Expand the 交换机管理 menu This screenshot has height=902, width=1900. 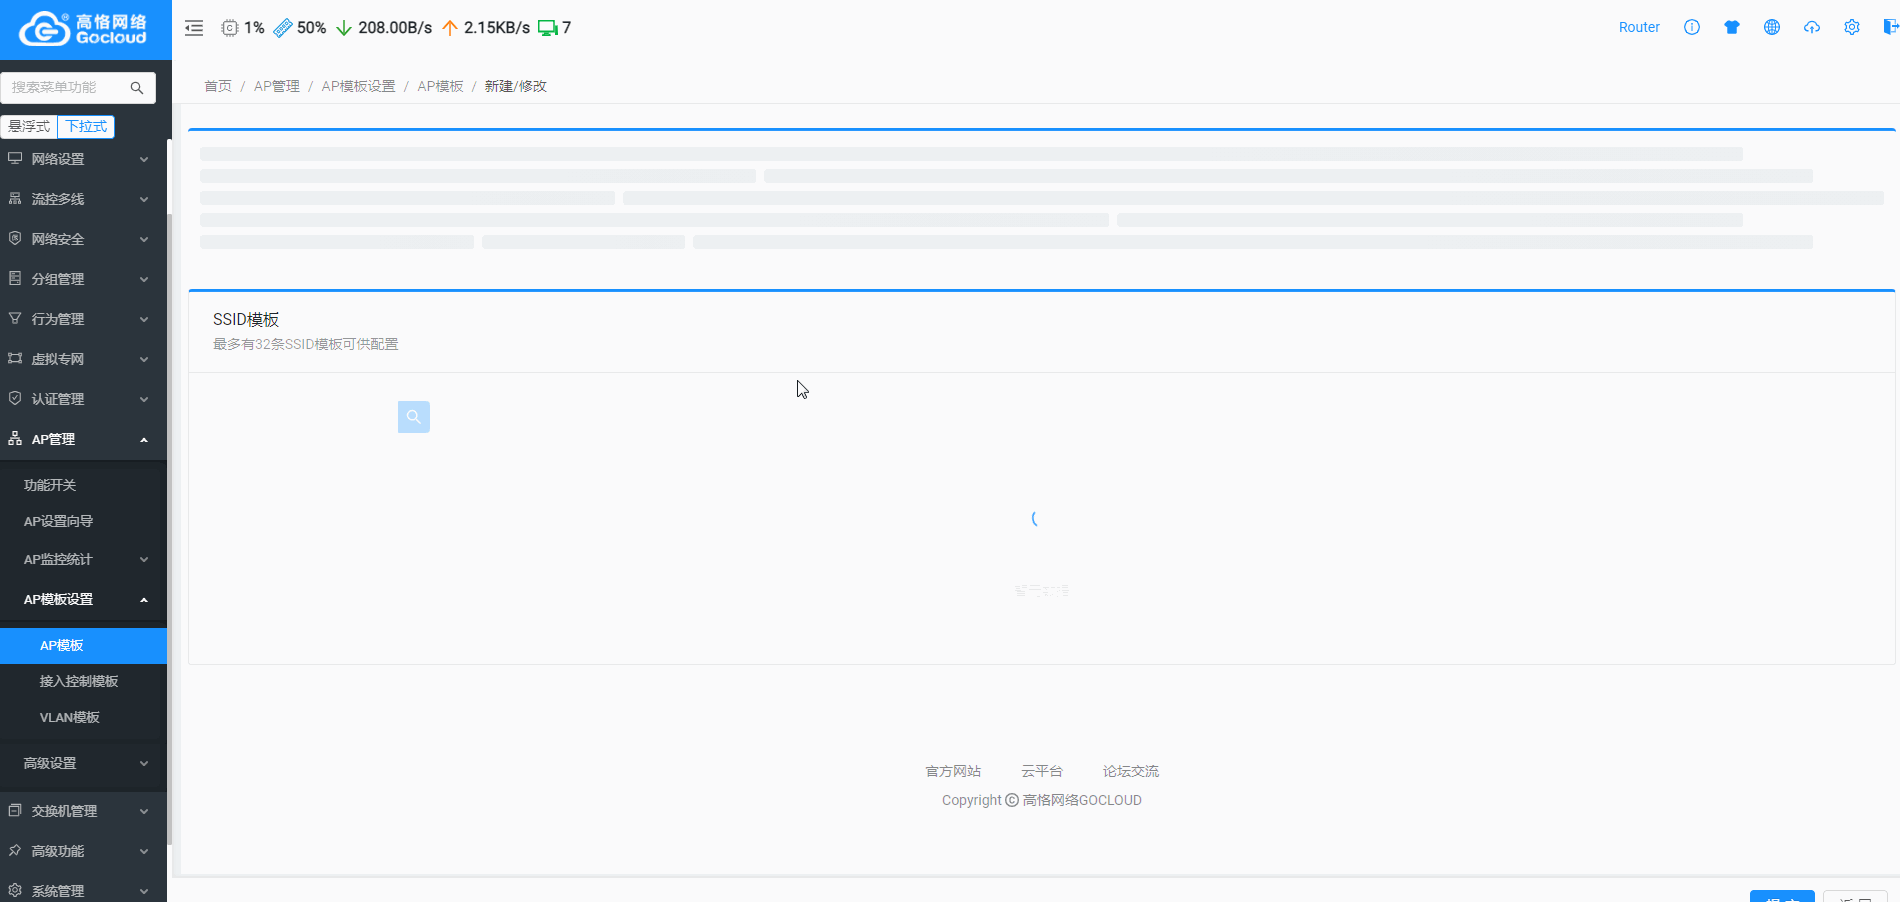click(x=83, y=811)
